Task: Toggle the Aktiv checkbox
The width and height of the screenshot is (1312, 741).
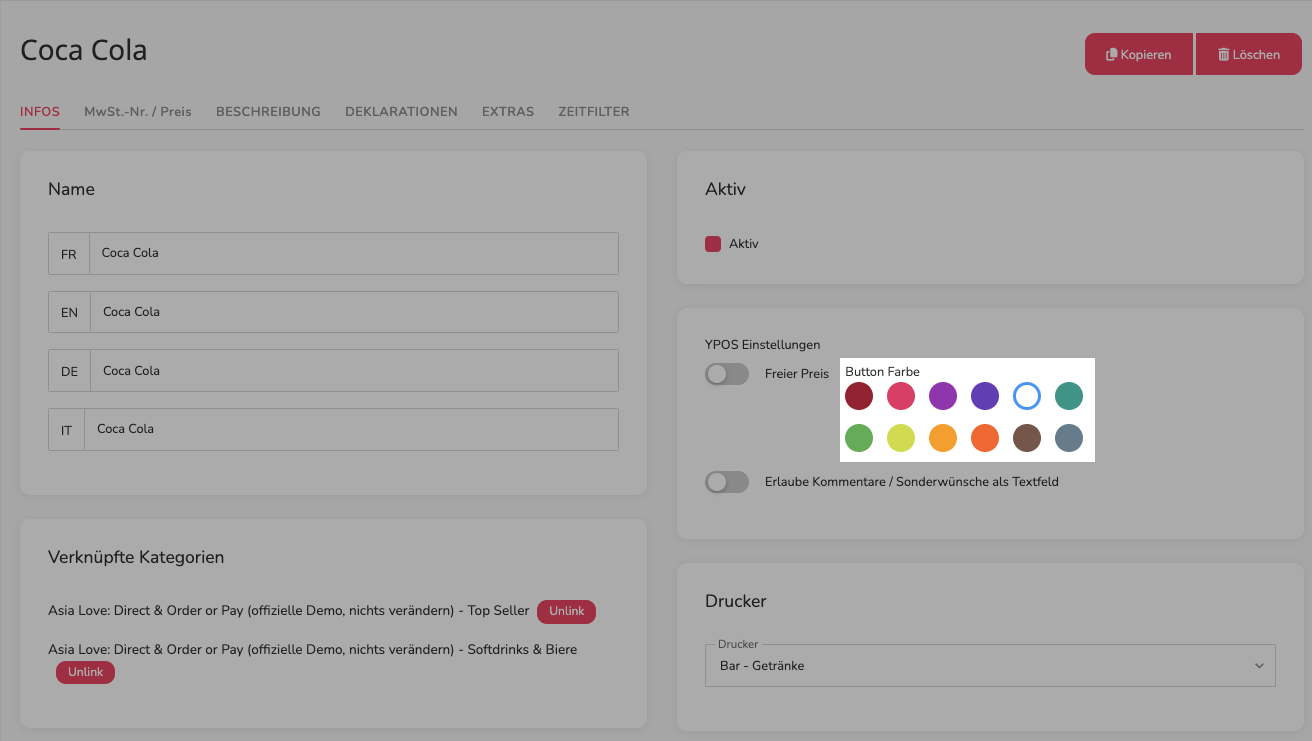Action: (713, 244)
